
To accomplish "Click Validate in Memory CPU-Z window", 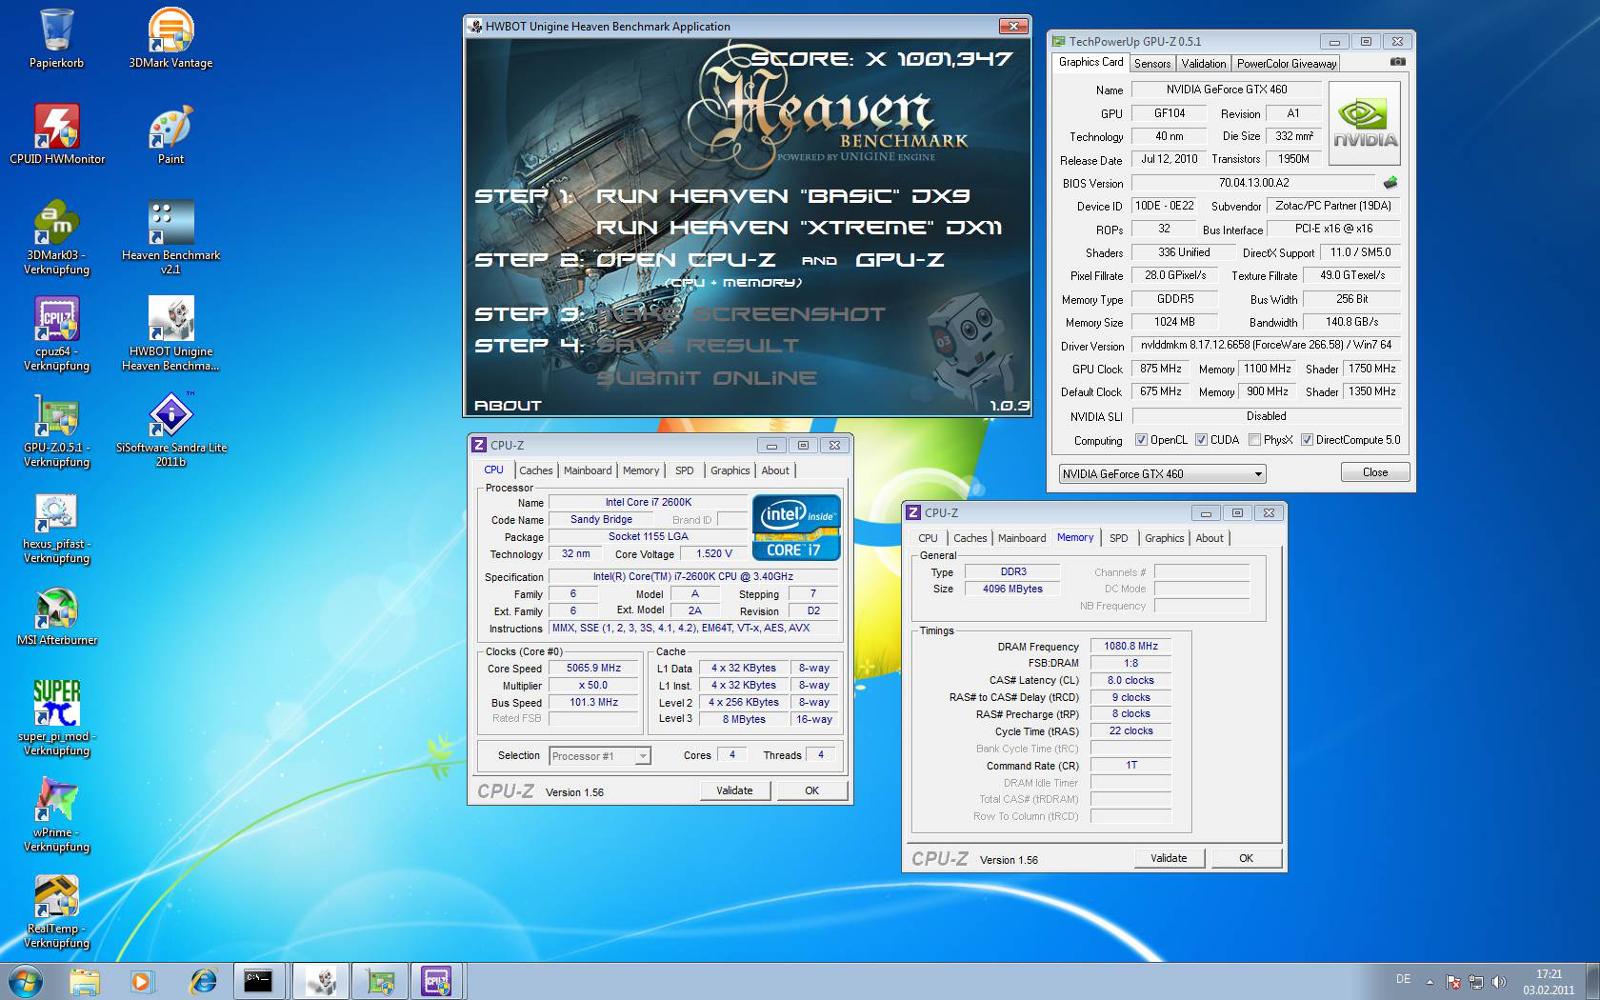I will [x=1169, y=858].
